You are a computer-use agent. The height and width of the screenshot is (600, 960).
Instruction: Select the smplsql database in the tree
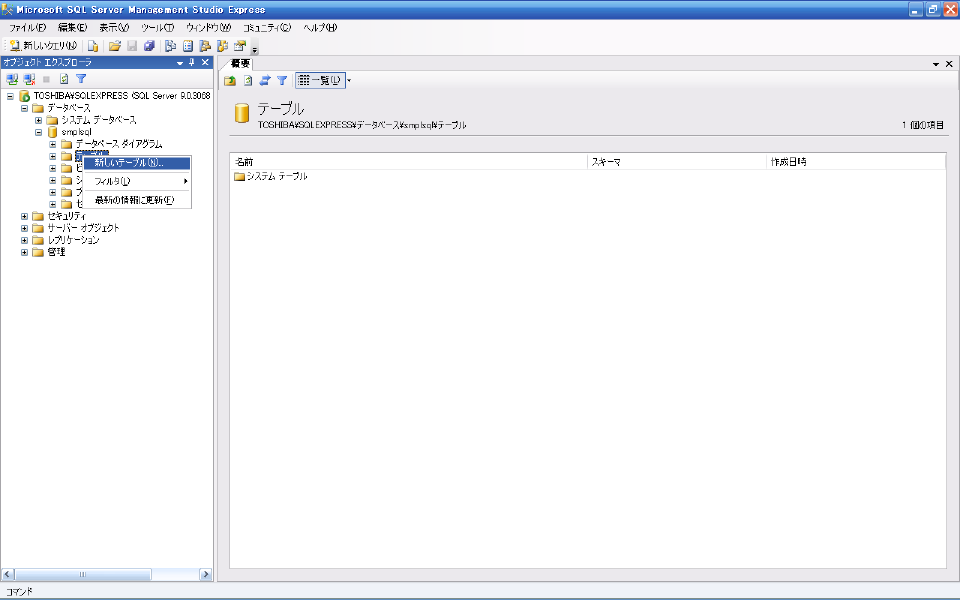(x=77, y=132)
